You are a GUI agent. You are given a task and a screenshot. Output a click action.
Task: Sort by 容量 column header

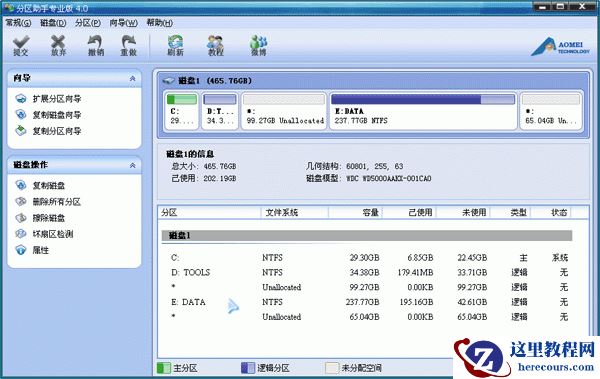(355, 212)
